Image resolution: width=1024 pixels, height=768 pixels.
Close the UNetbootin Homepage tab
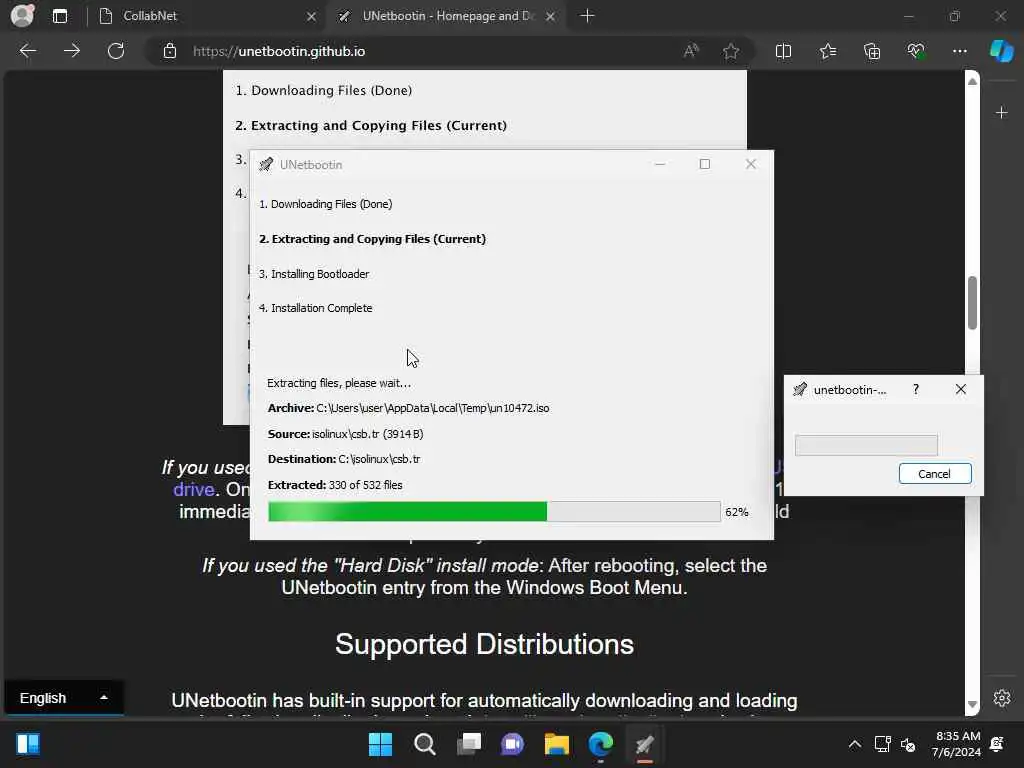[551, 16]
